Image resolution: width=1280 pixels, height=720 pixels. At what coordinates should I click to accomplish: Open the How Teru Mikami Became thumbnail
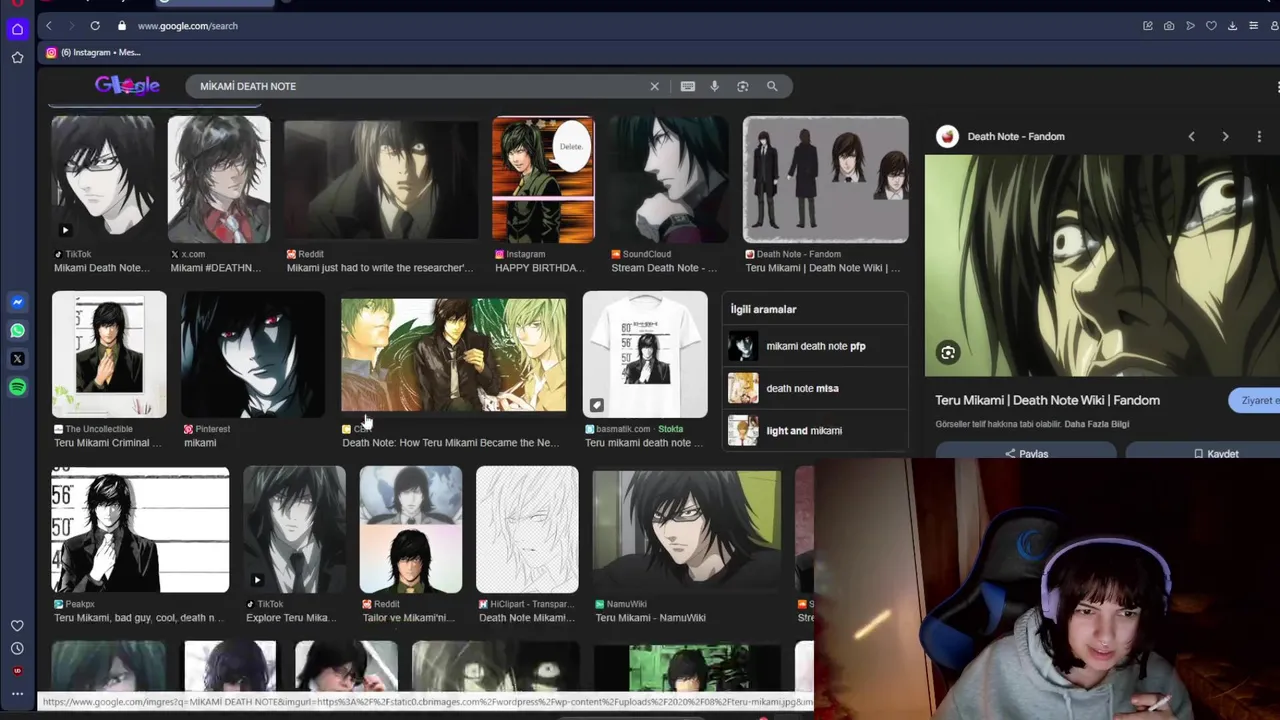453,354
